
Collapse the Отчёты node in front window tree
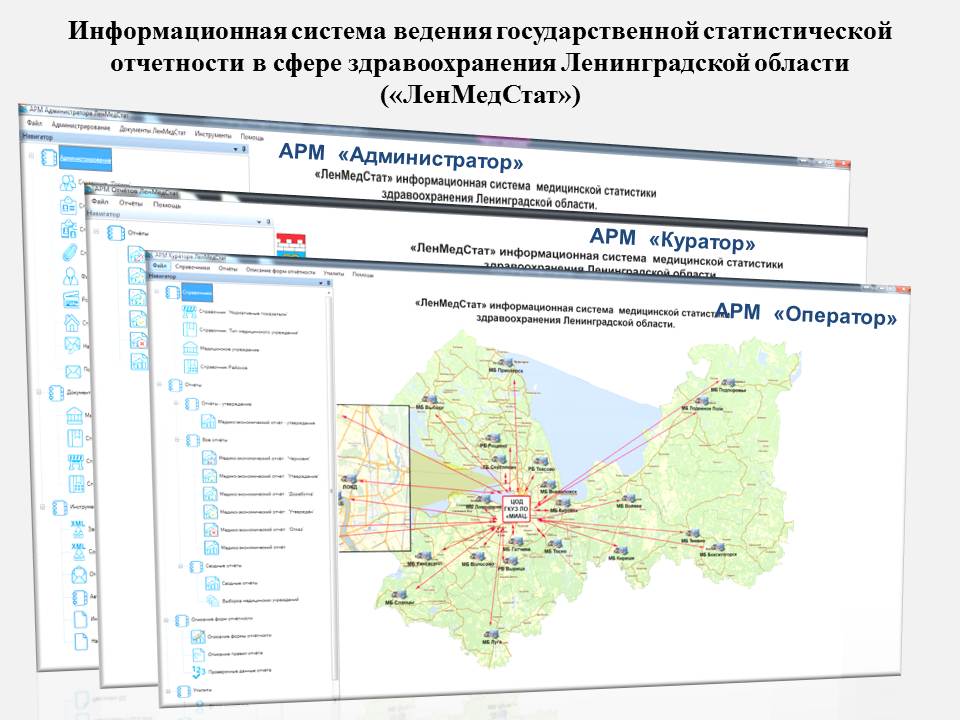(159, 384)
